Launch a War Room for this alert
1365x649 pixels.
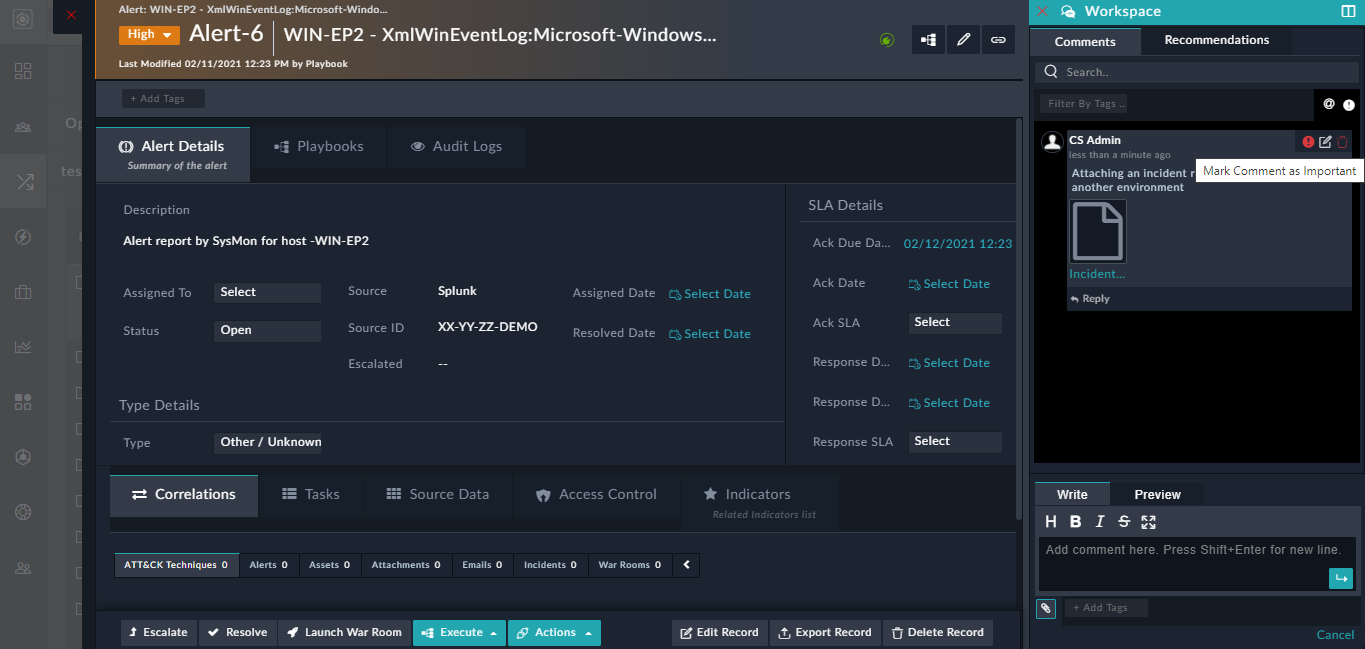344,632
